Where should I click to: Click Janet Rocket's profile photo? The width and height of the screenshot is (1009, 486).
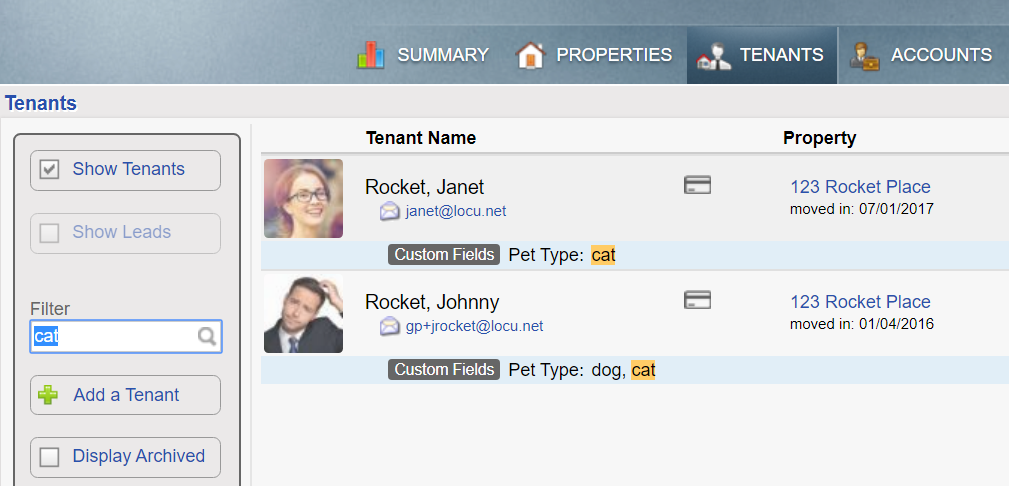click(x=303, y=198)
